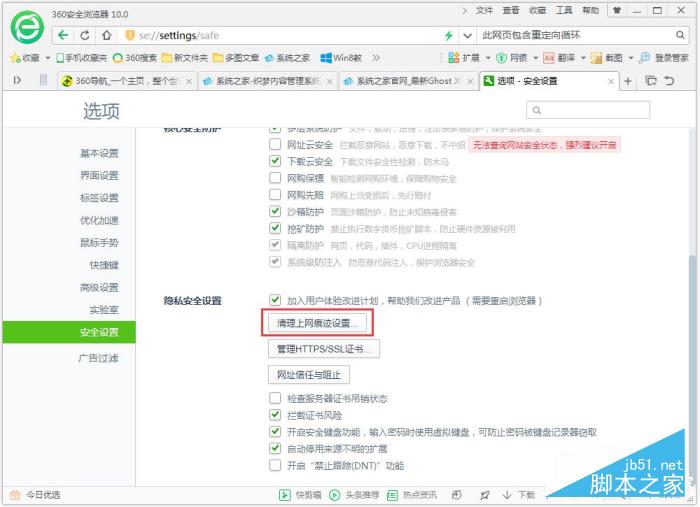Show more bookmarks with the chevron
This screenshot has width=700, height=507.
[376, 58]
